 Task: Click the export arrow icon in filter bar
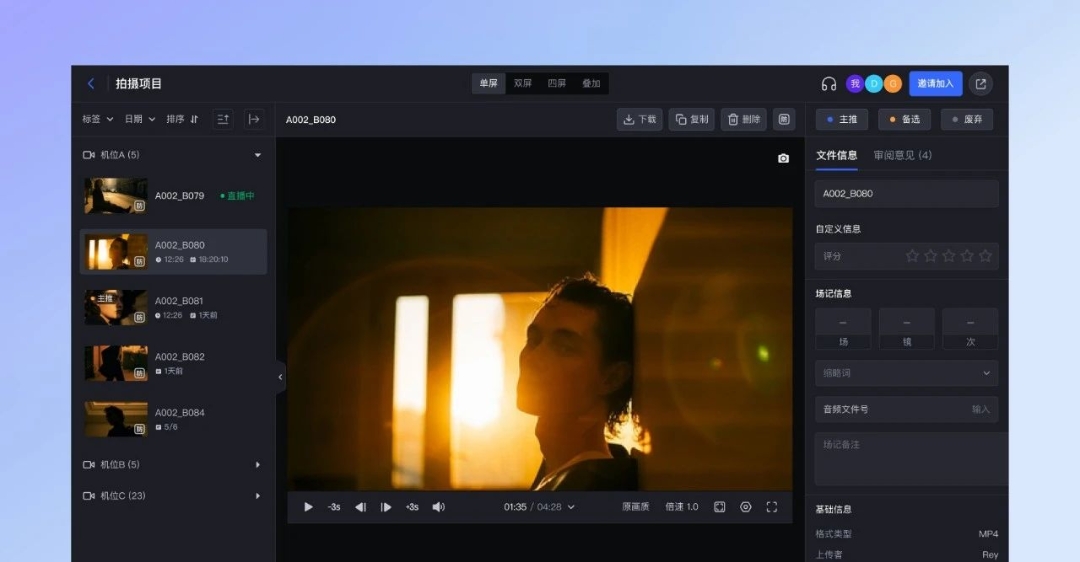[x=254, y=119]
